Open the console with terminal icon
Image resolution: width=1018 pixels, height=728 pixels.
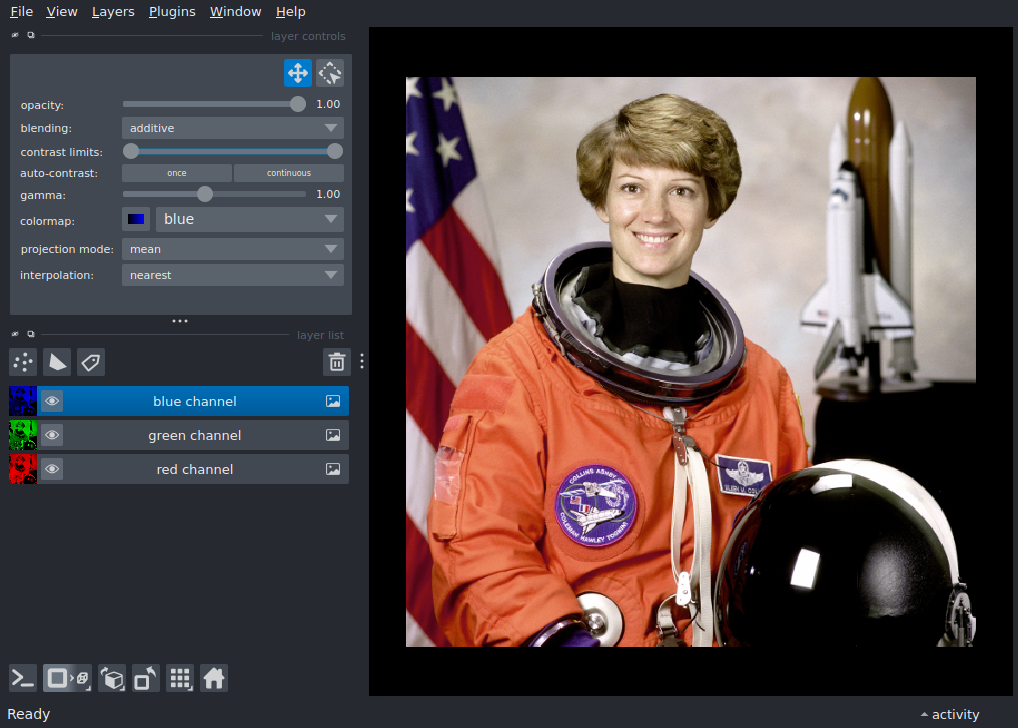coord(23,679)
